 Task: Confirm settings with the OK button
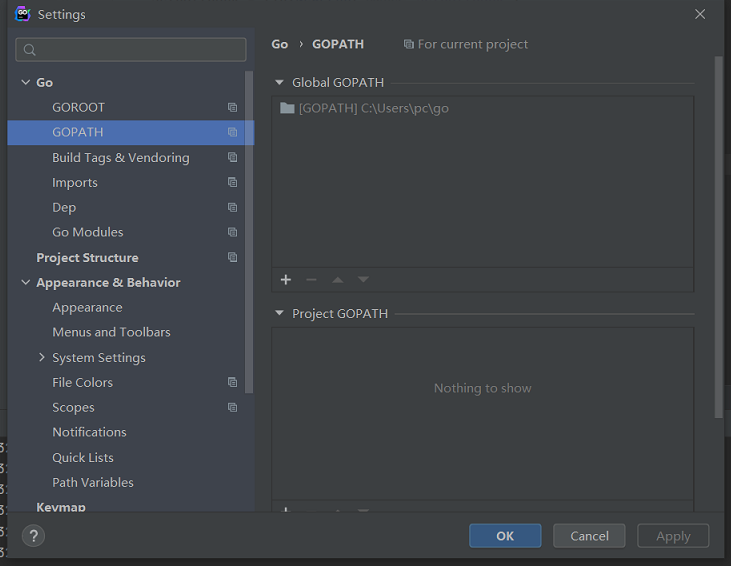pyautogui.click(x=505, y=536)
